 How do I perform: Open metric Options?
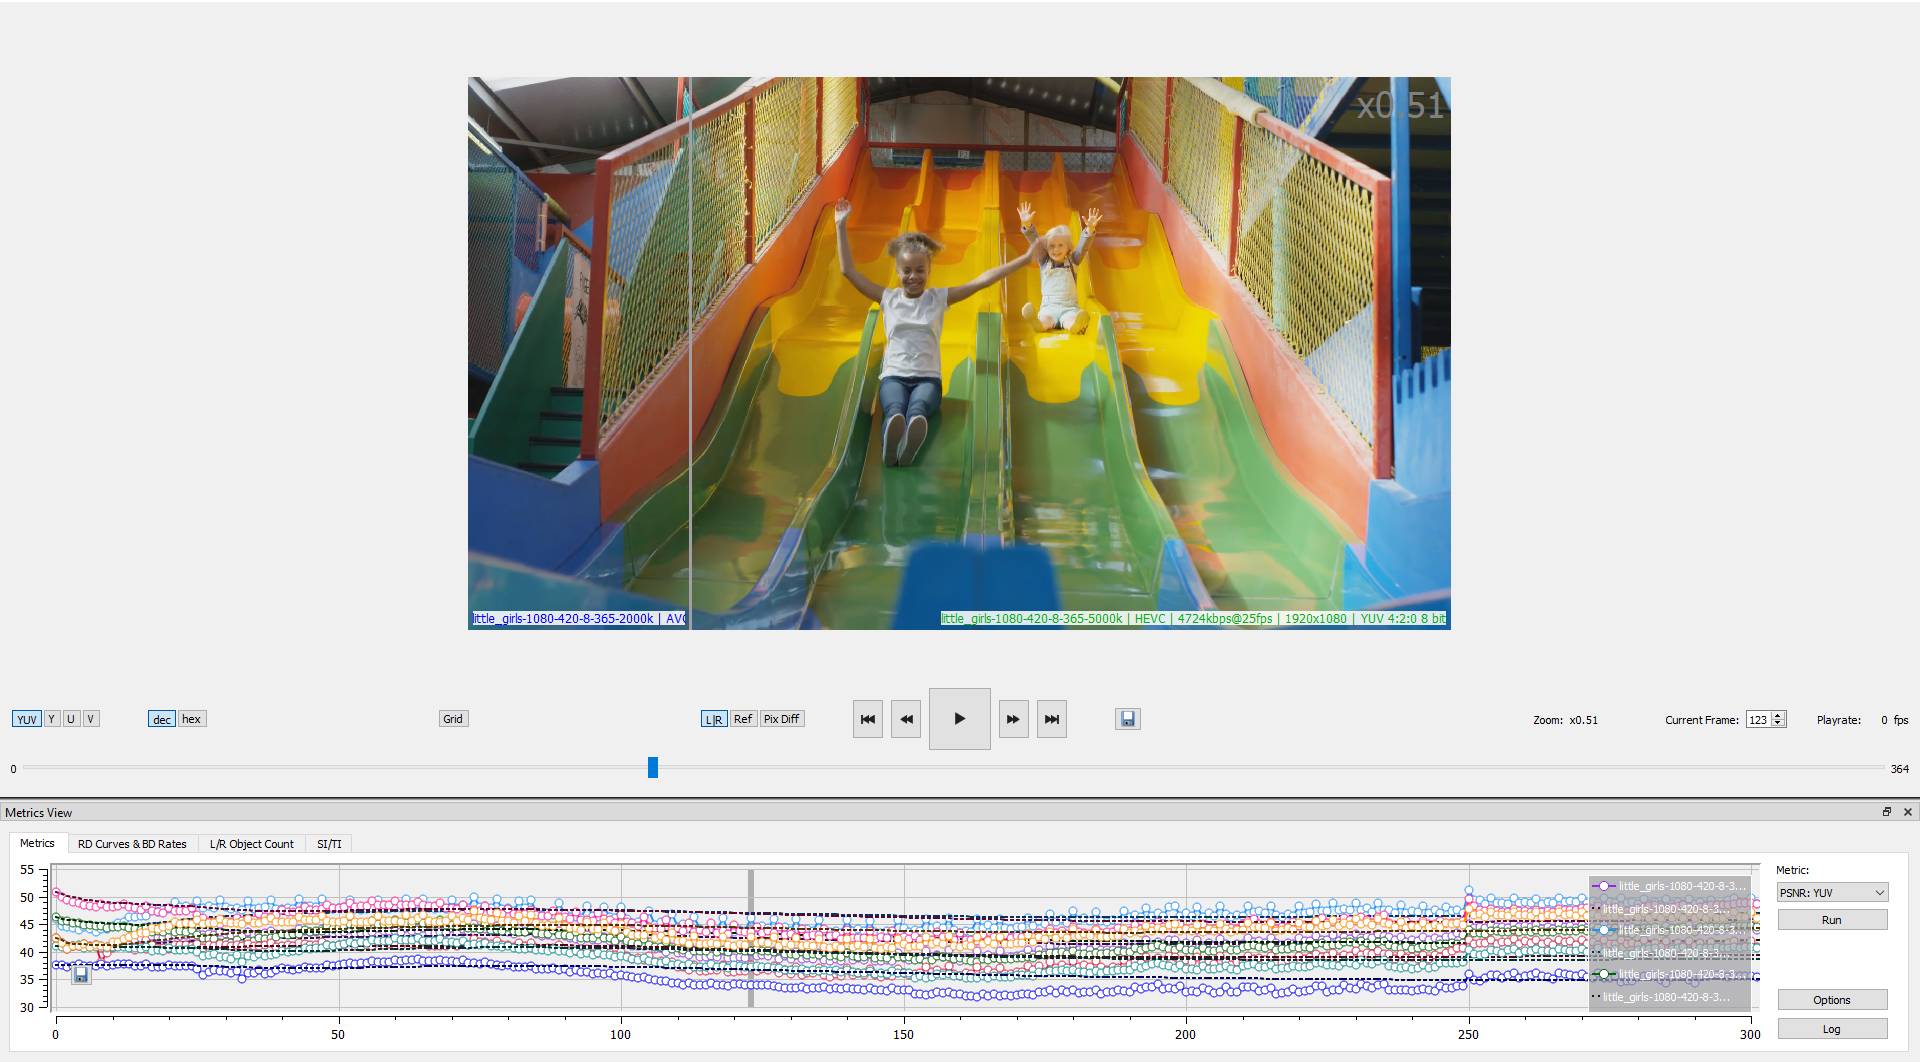click(1832, 1000)
